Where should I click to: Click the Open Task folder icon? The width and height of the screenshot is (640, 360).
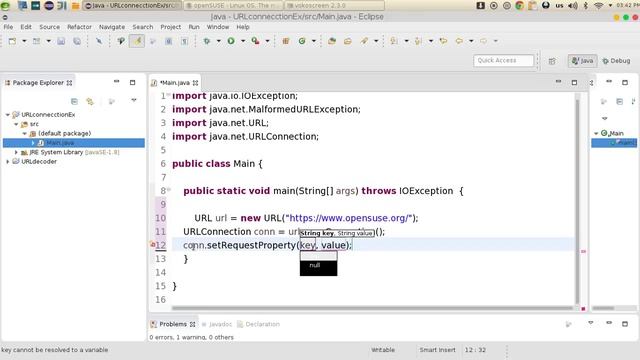point(348,41)
